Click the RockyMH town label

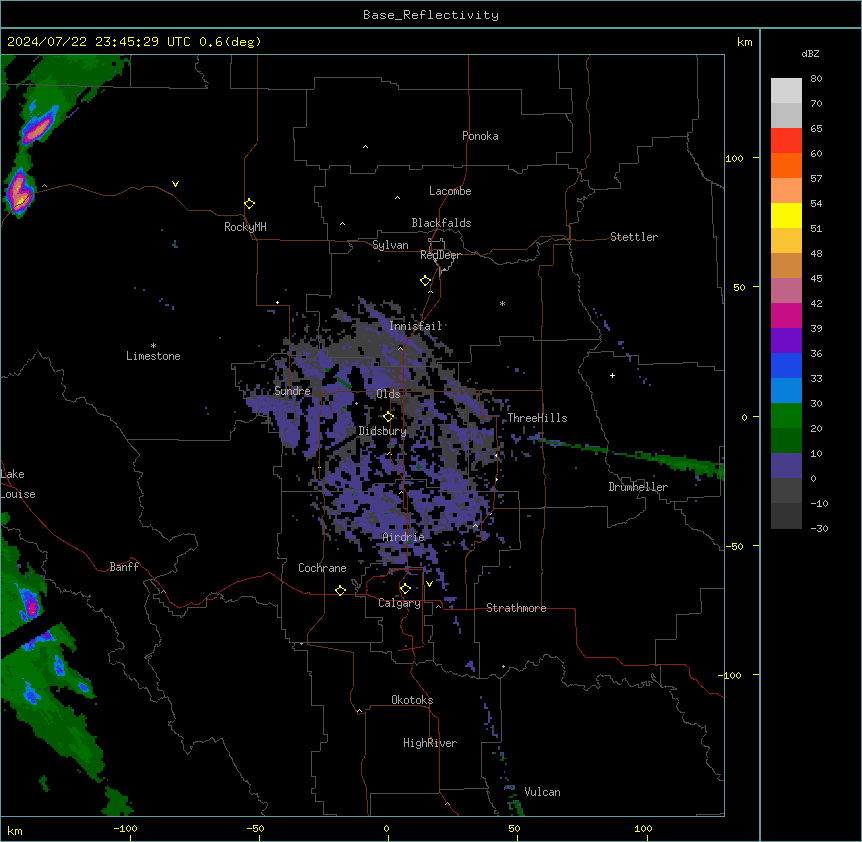coord(245,227)
